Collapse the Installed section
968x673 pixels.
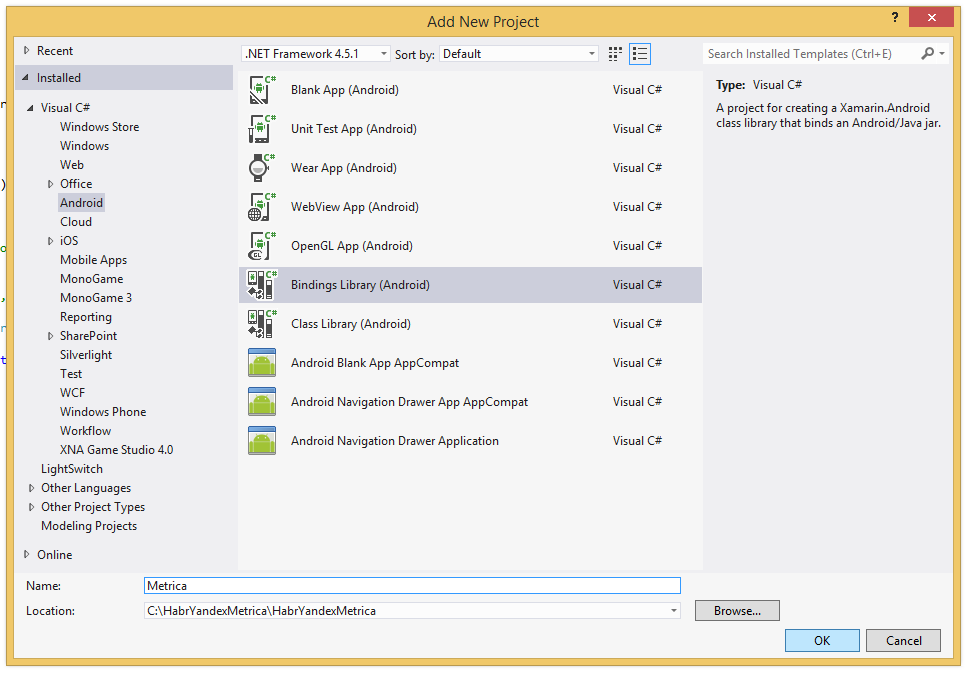tap(25, 78)
